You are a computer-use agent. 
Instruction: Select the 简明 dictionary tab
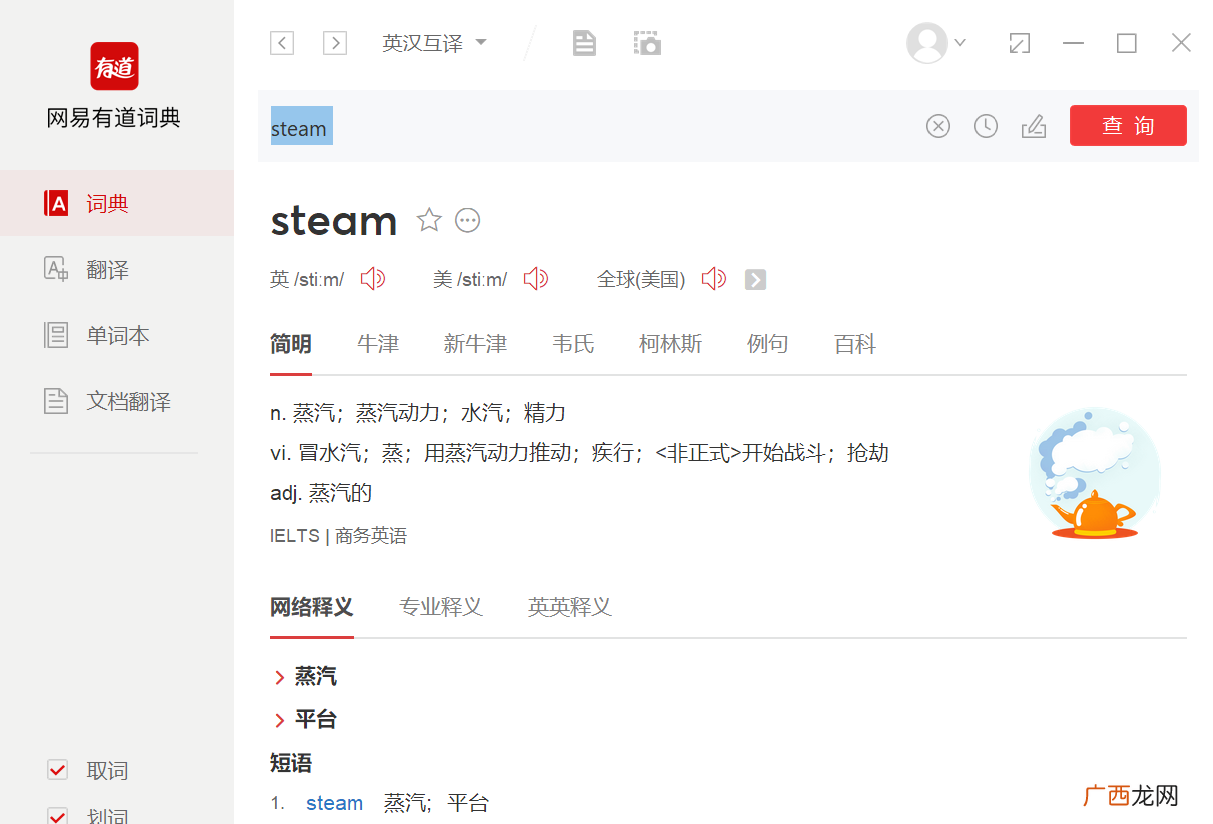[291, 344]
